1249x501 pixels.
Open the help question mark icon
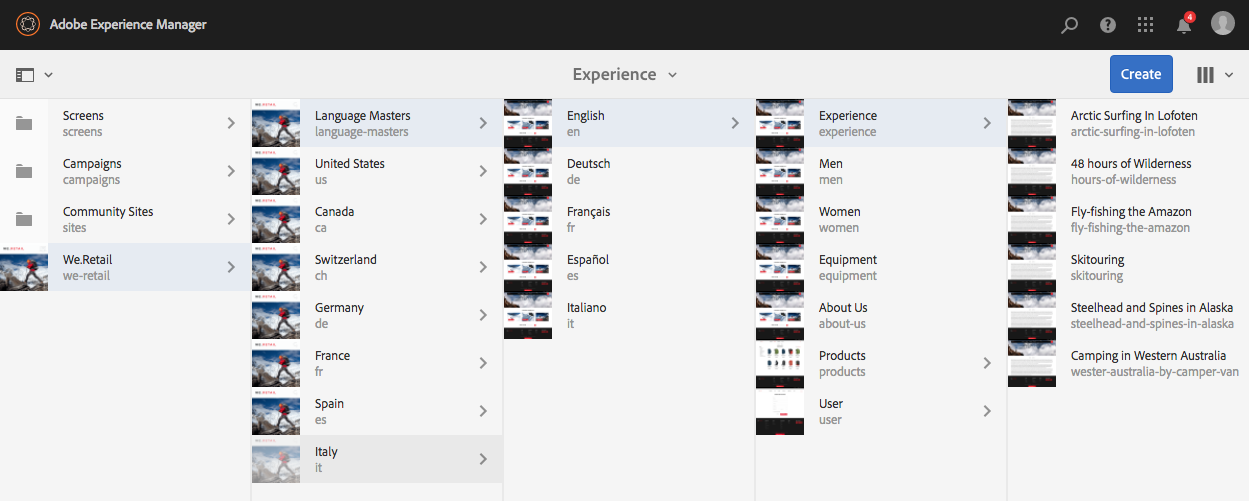[x=1108, y=25]
